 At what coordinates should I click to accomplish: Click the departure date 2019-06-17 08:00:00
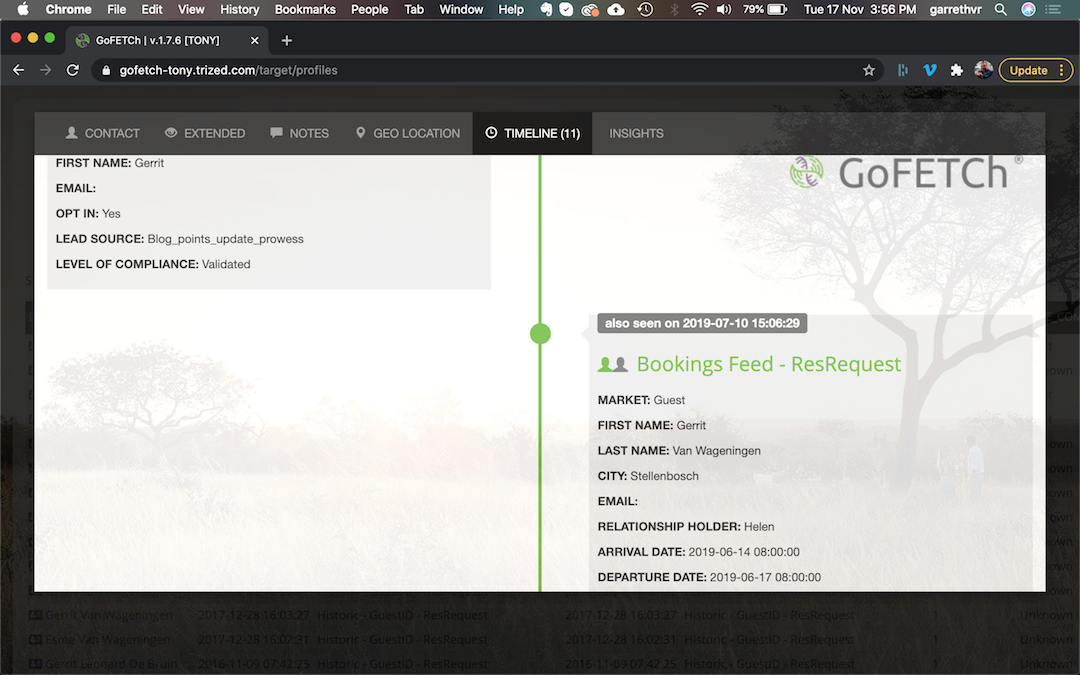pyautogui.click(x=765, y=577)
